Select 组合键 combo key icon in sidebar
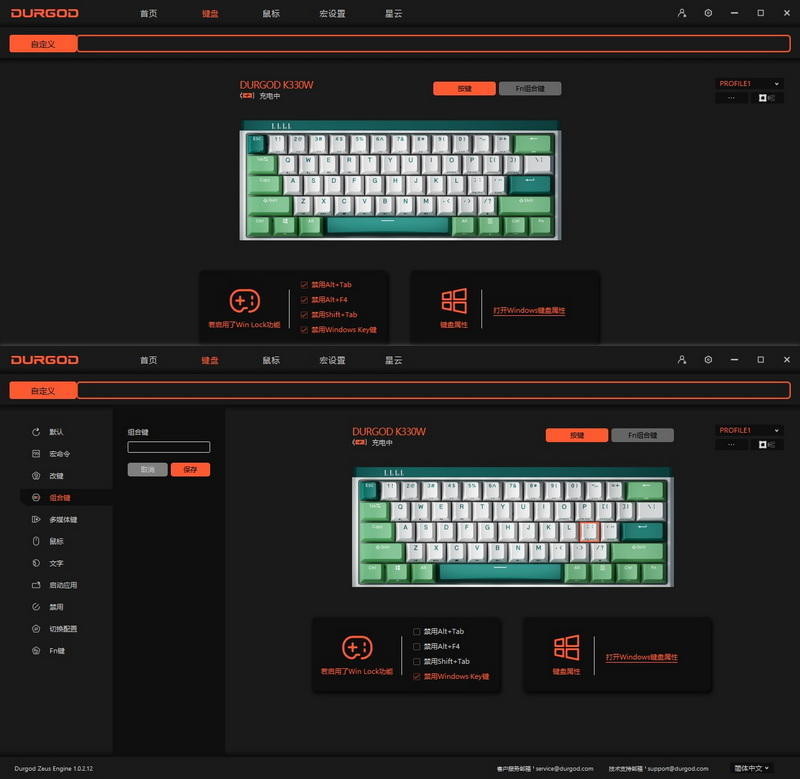Image resolution: width=800 pixels, height=779 pixels. (36, 497)
